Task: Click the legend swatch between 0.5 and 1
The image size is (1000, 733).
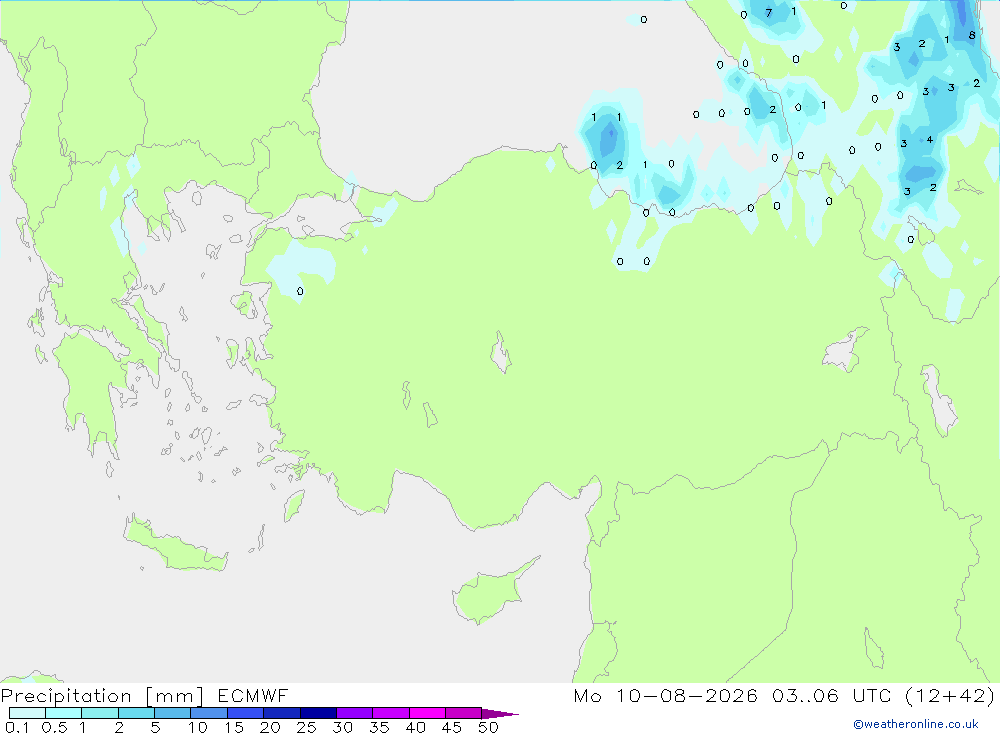Action: click(64, 713)
